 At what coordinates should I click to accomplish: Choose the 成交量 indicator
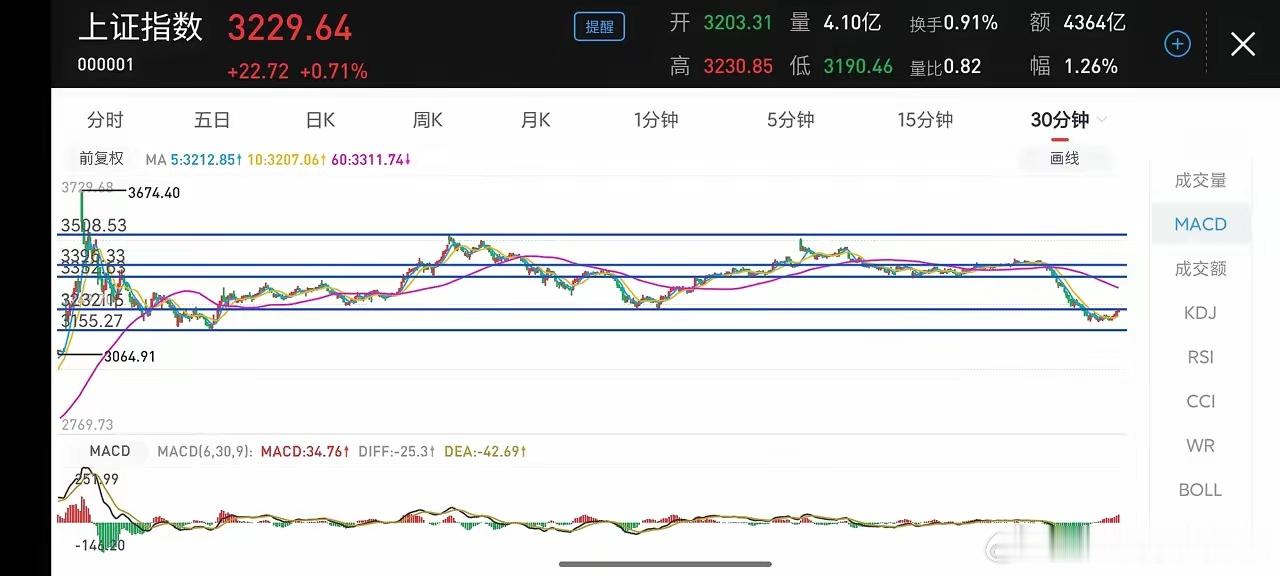click(x=1200, y=180)
